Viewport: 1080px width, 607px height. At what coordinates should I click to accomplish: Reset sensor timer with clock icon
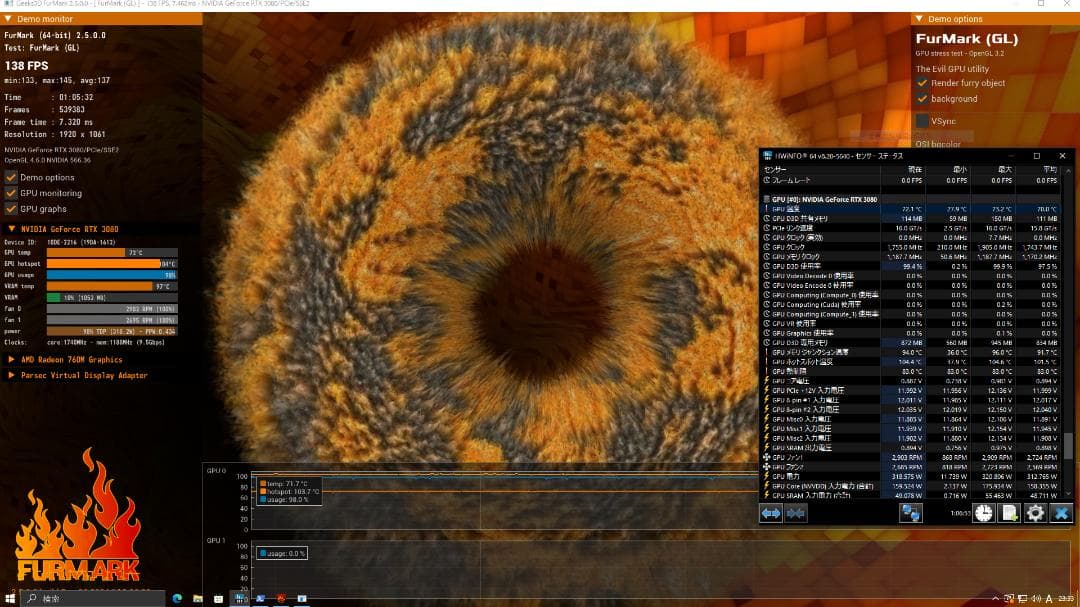tap(984, 513)
